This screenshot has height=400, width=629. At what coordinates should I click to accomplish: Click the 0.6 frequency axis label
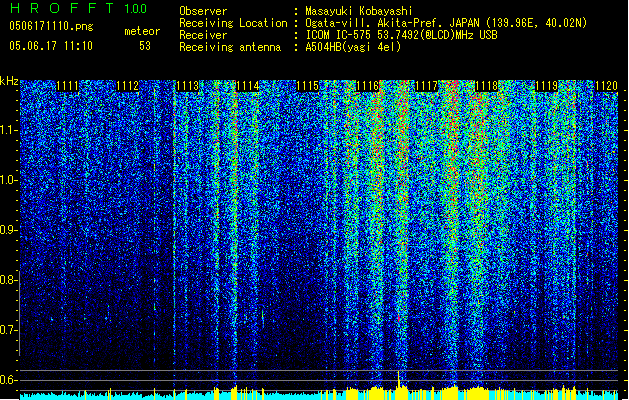tap(9, 379)
